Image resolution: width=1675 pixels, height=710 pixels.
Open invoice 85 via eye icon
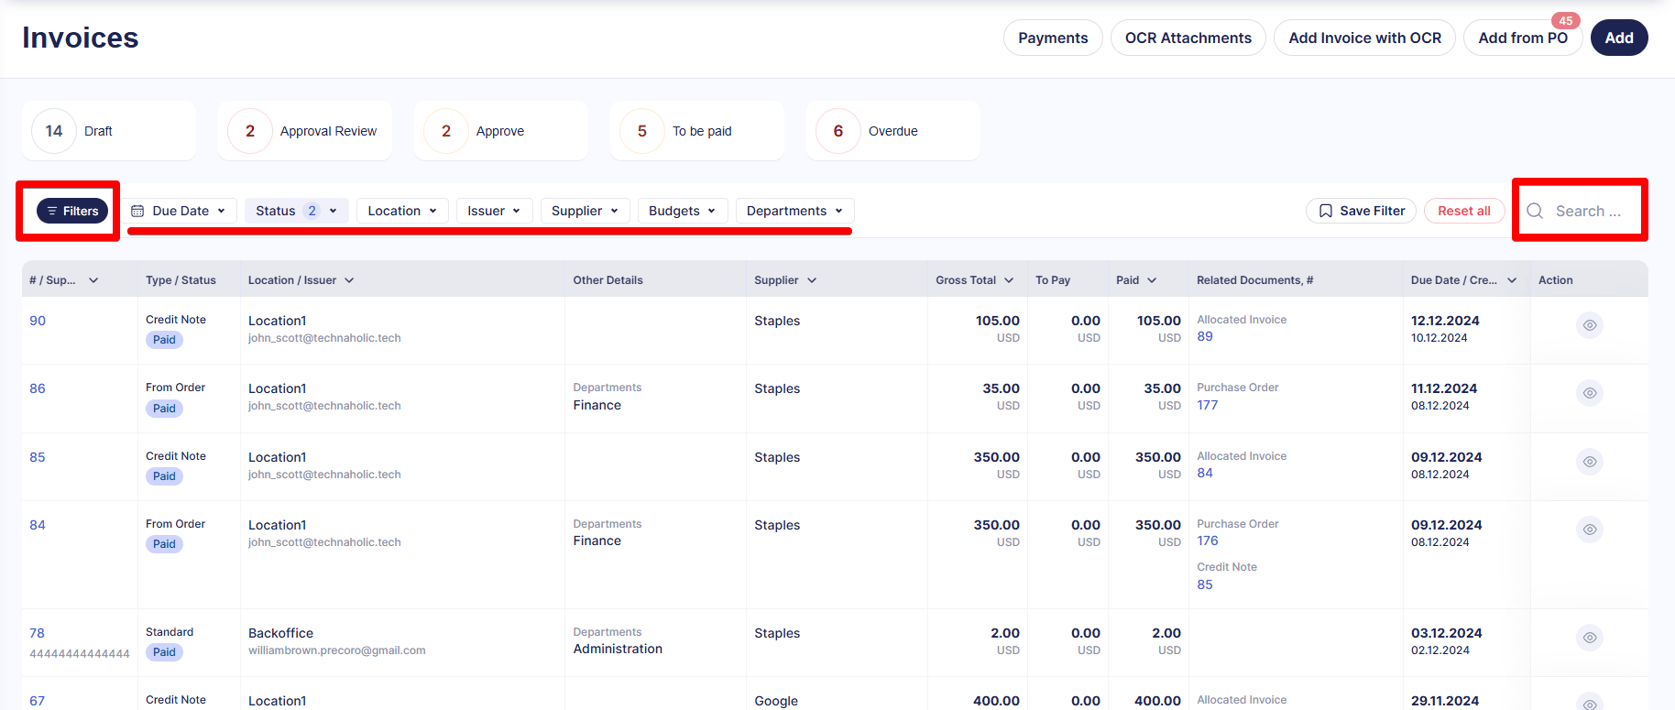[1589, 461]
